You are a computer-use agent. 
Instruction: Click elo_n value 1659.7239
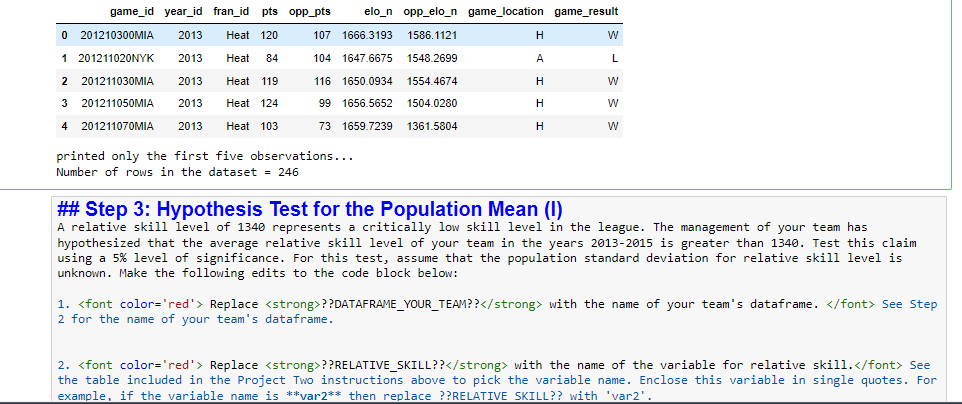tap(367, 126)
